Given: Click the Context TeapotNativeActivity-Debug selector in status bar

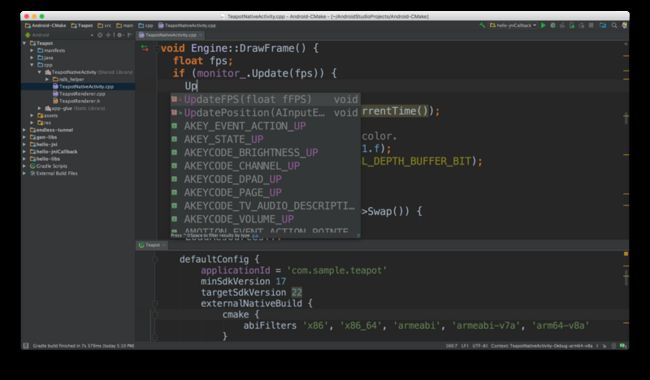Looking at the screenshot, I should 541,346.
